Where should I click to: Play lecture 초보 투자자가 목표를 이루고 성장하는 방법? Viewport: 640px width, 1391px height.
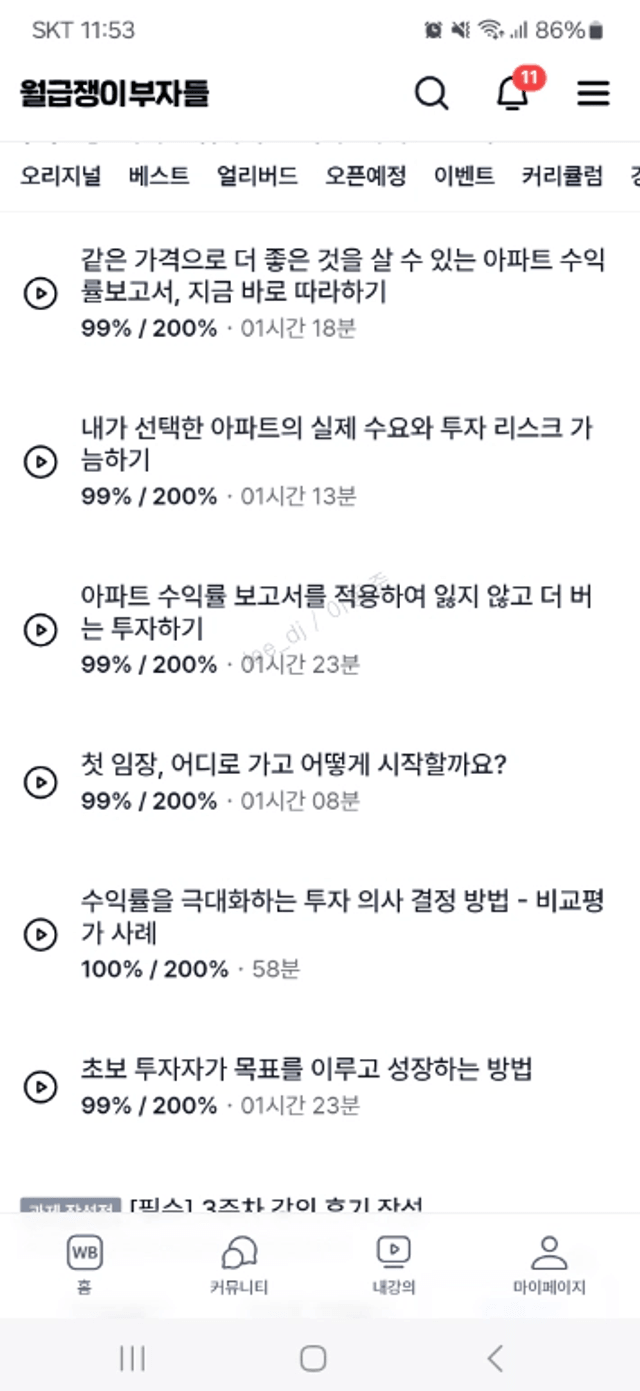point(40,1087)
